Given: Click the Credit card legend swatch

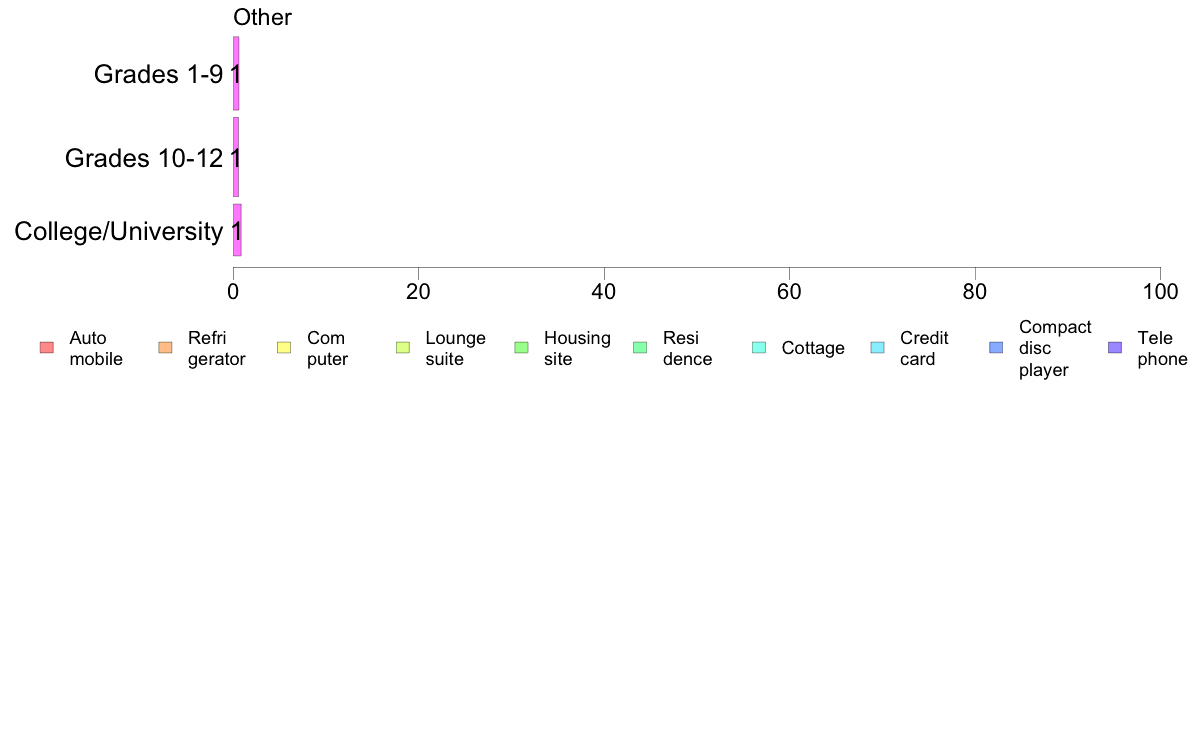Looking at the screenshot, I should click(x=877, y=348).
